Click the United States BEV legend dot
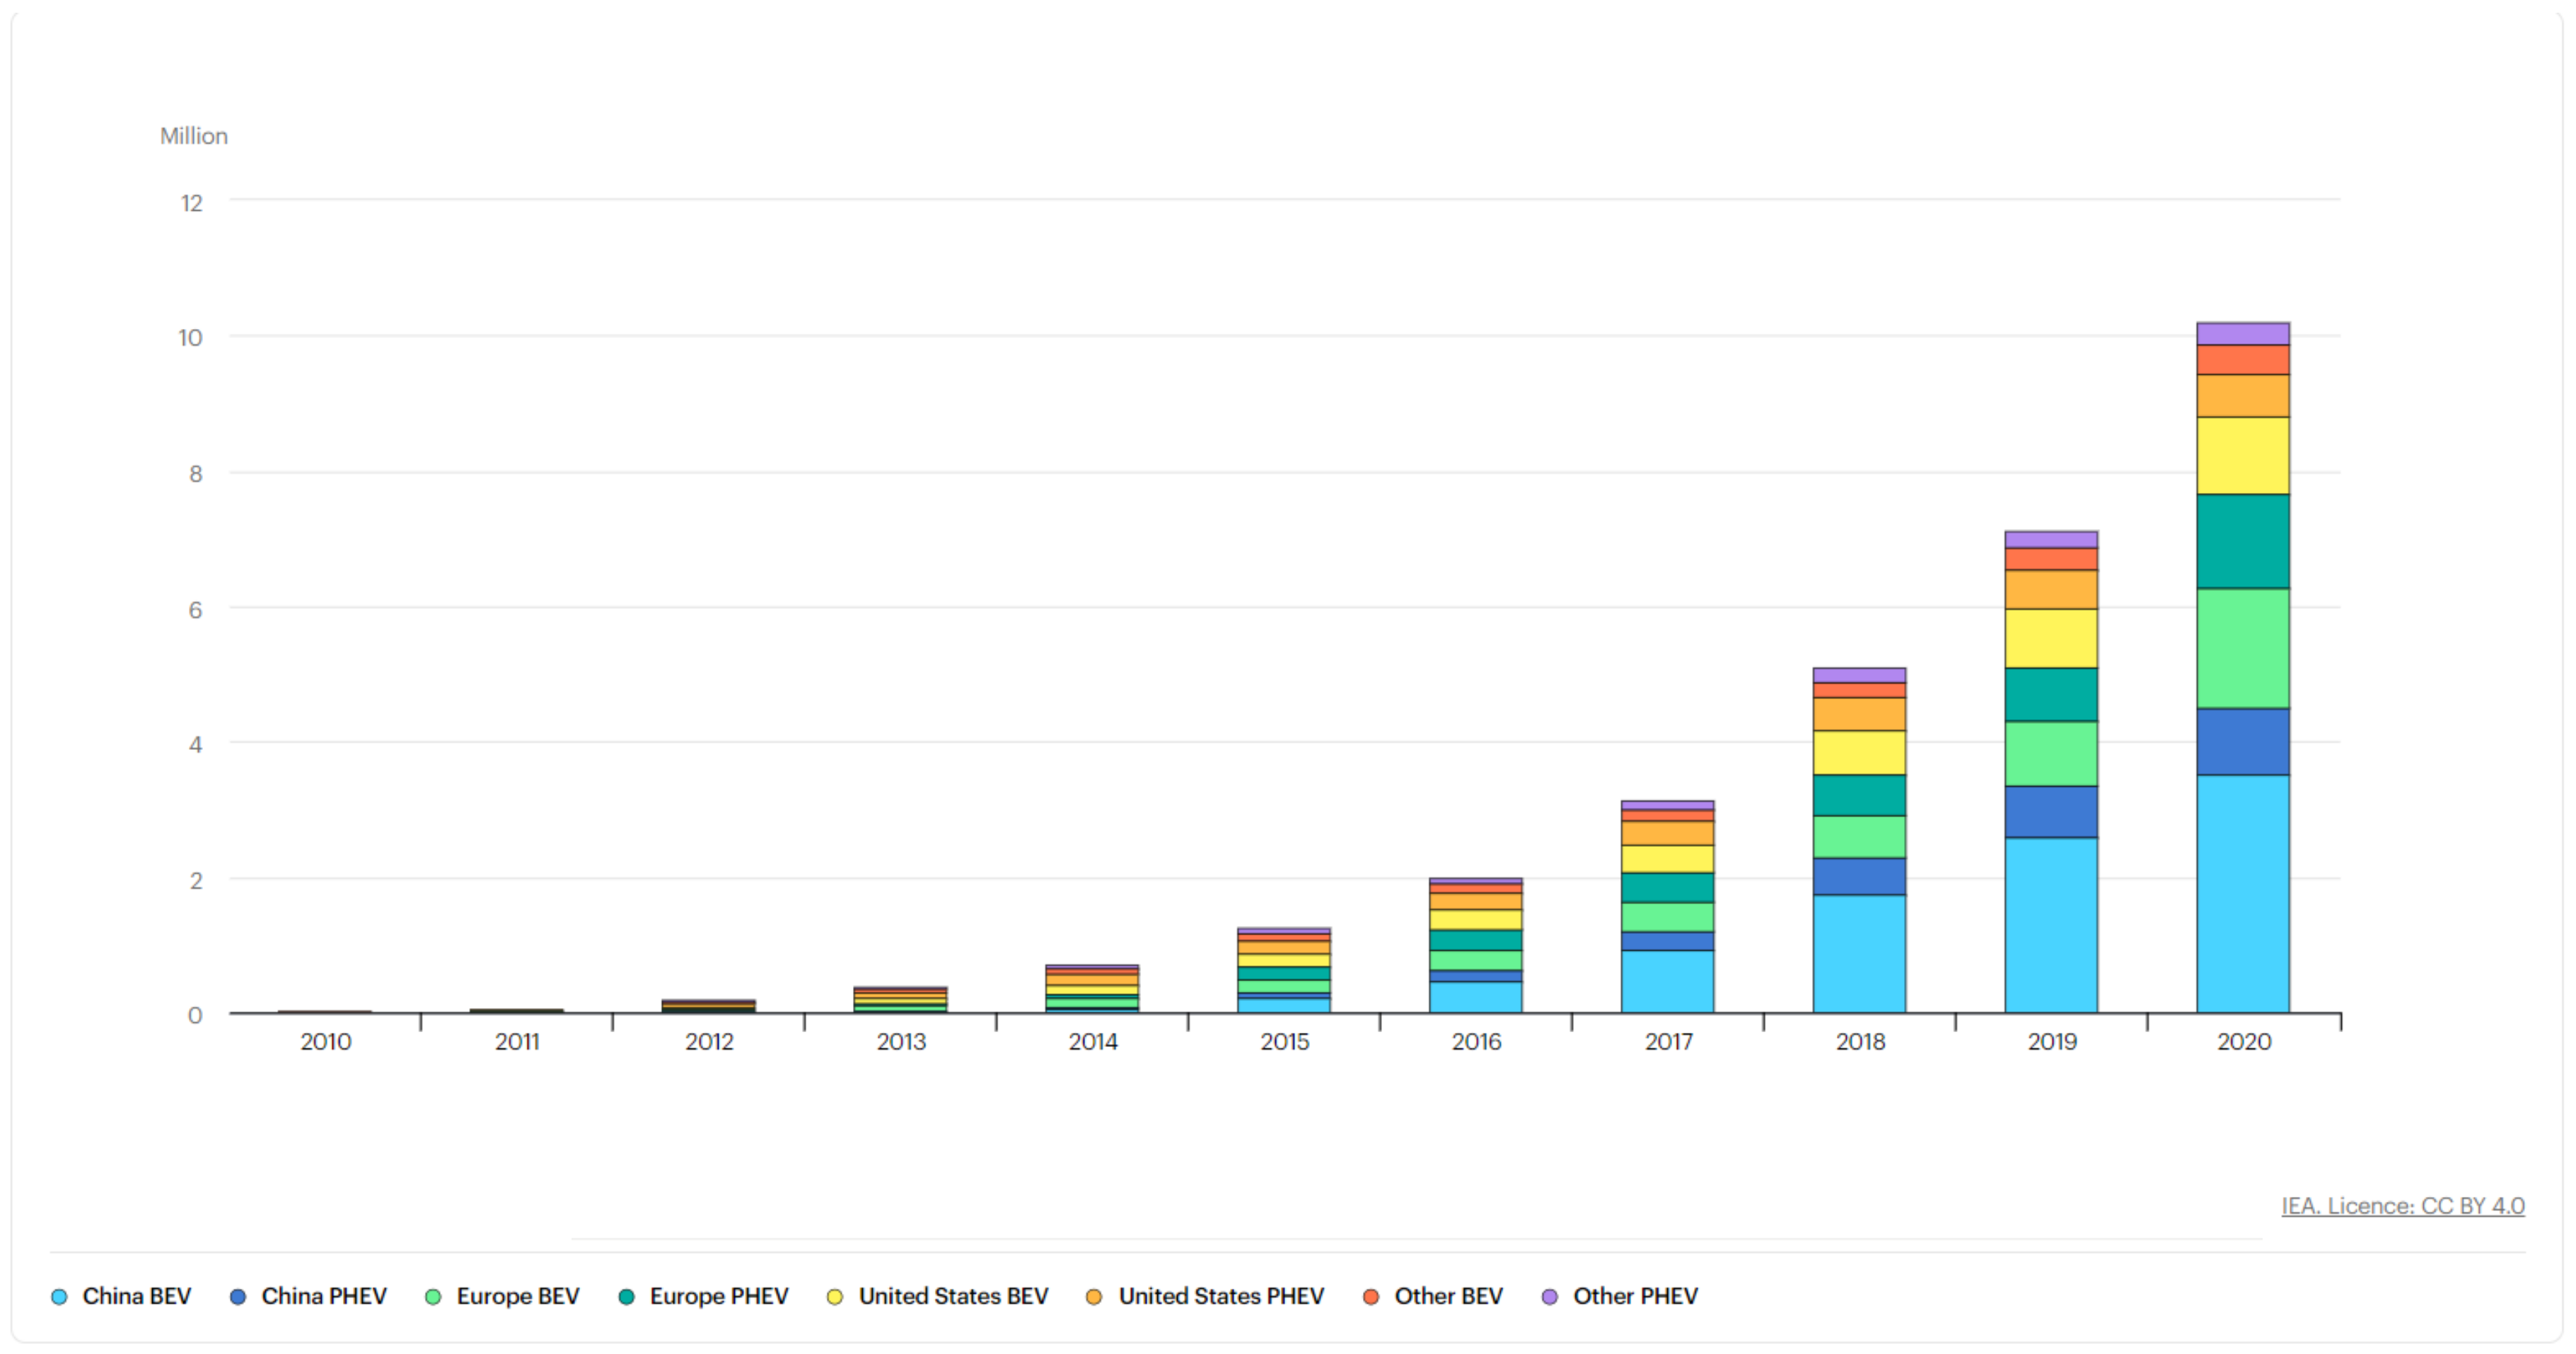This screenshot has height=1354, width=2576. 834,1297
